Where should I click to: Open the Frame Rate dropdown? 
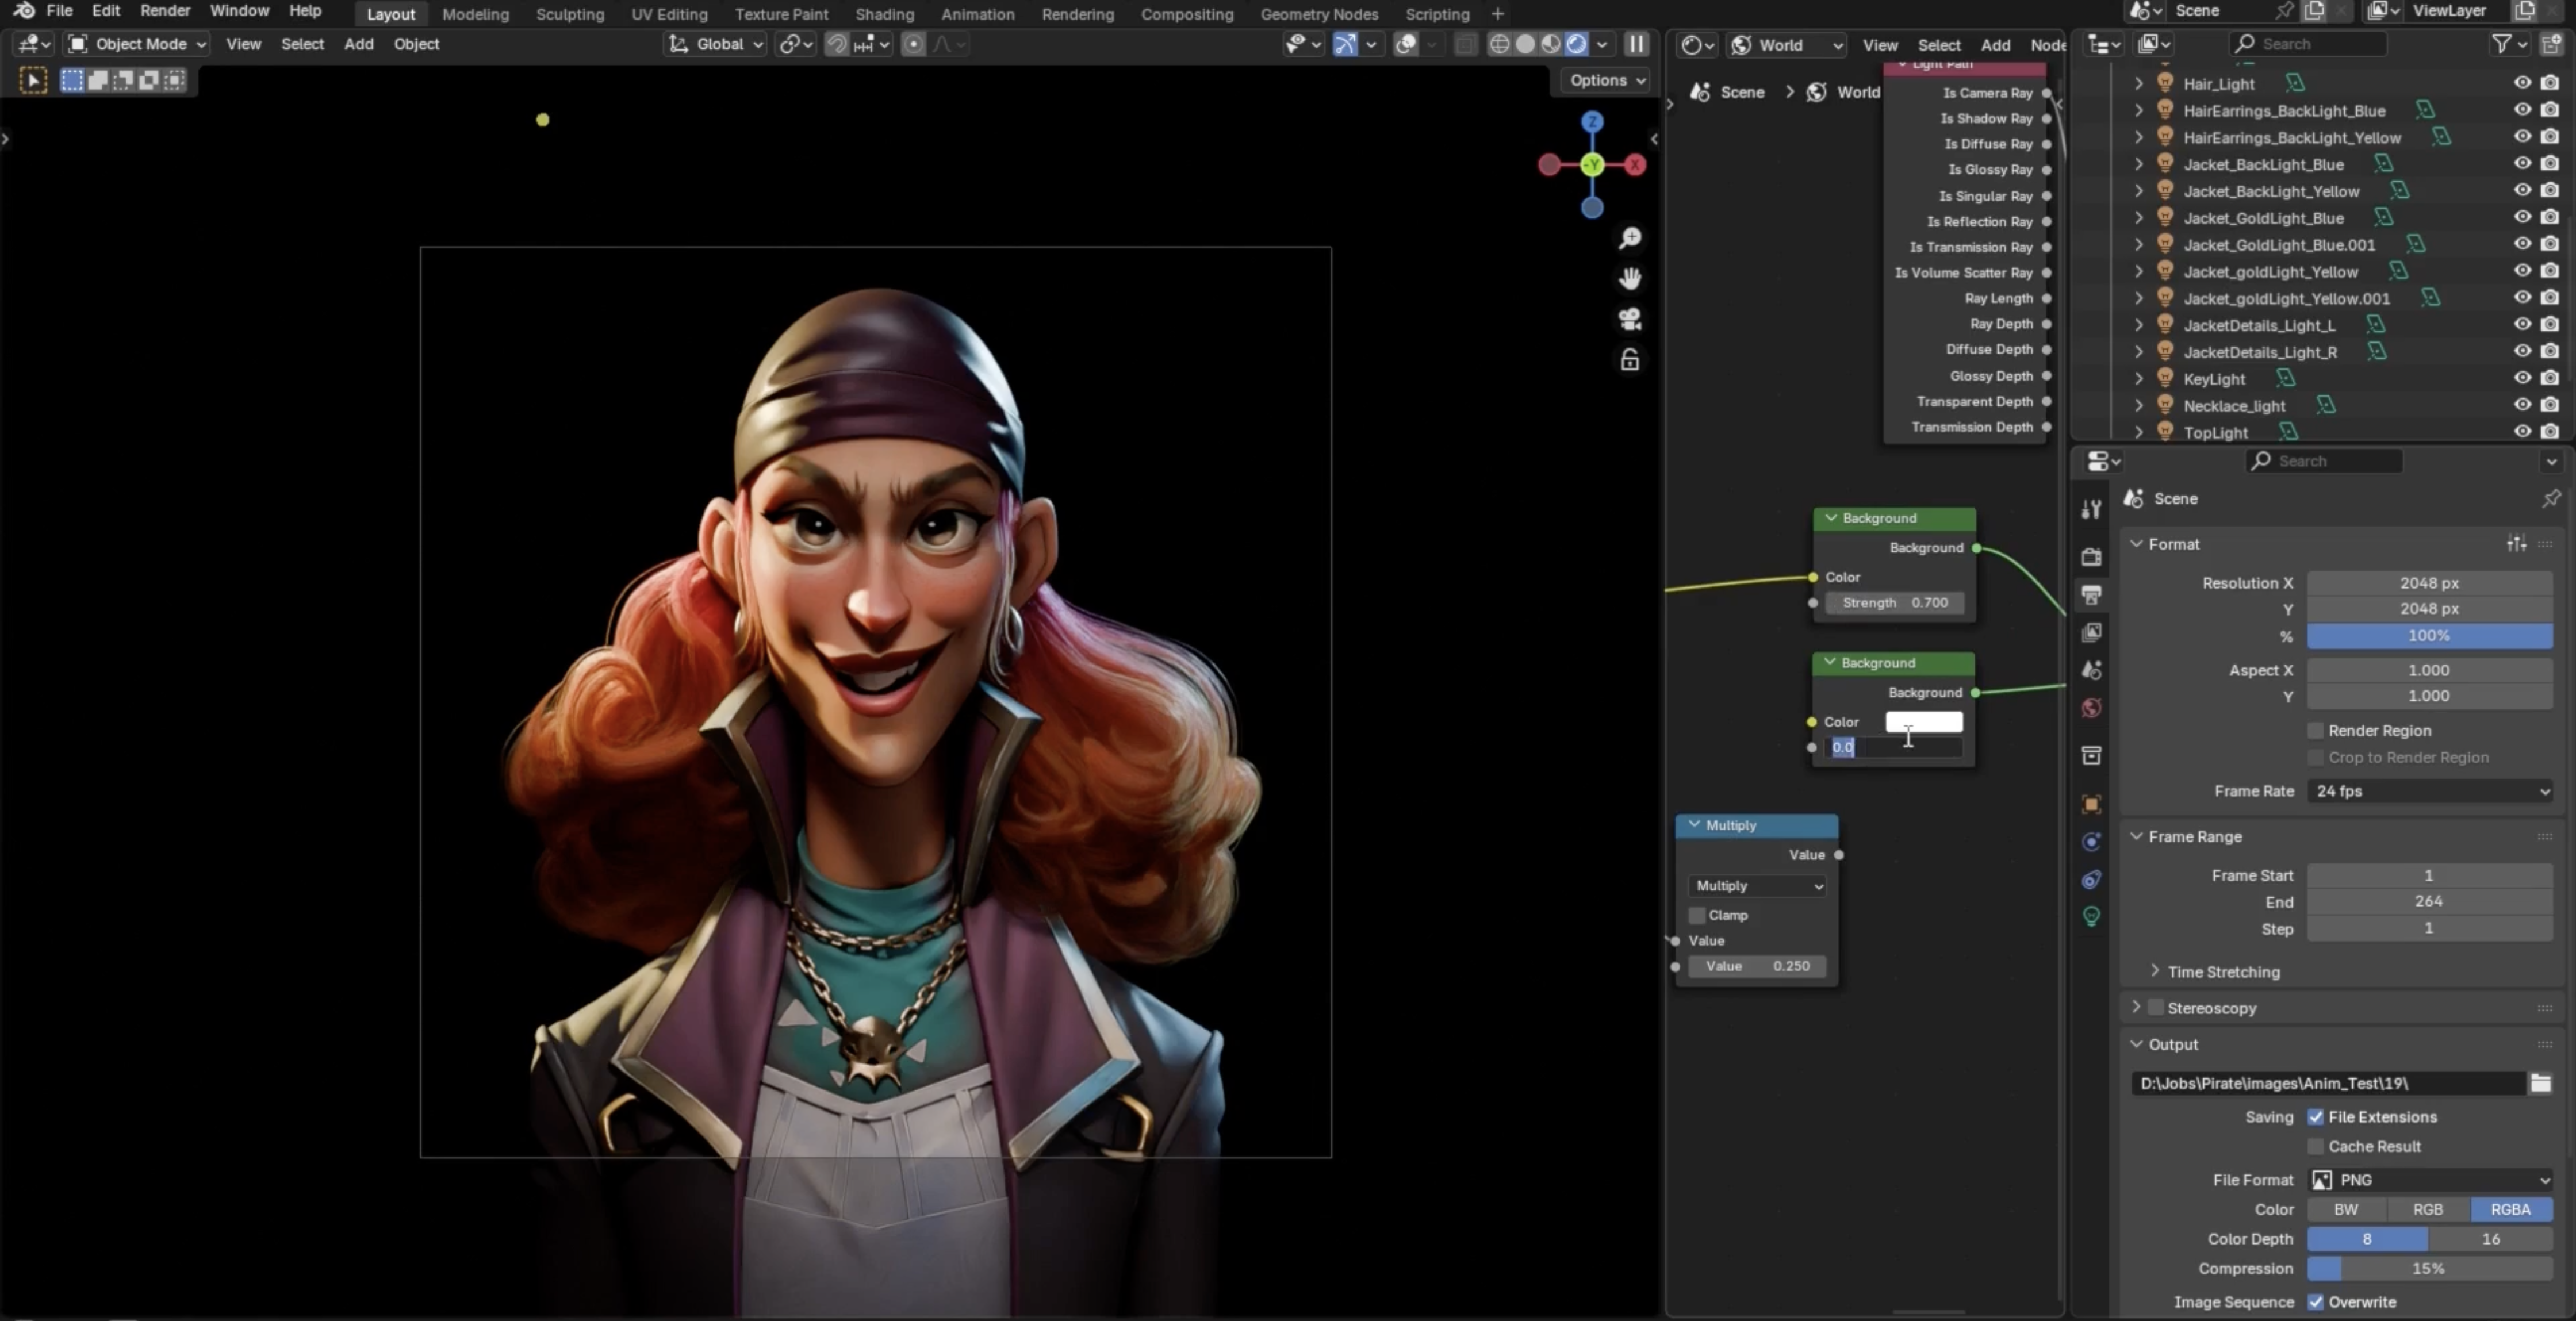point(2430,791)
